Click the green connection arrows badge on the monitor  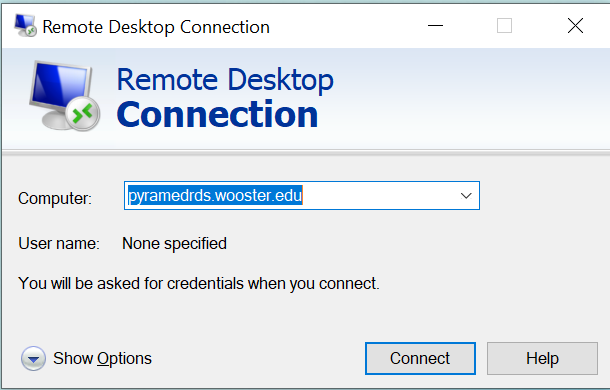82,114
